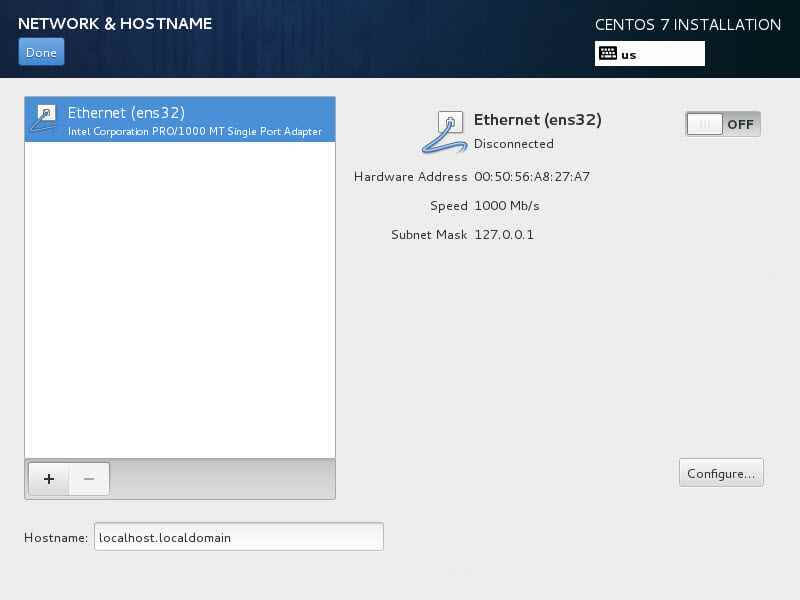
Task: Toggle the Ethernet ens32 switch on
Action: point(723,124)
